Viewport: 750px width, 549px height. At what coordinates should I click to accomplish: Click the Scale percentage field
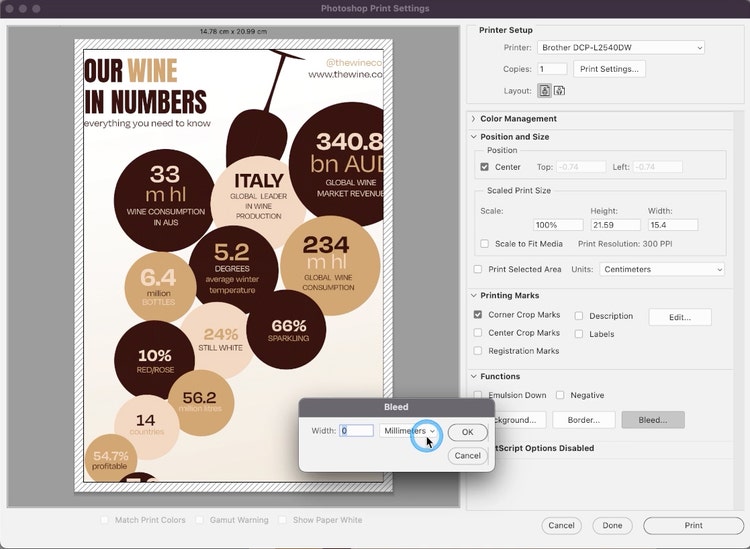pos(558,225)
